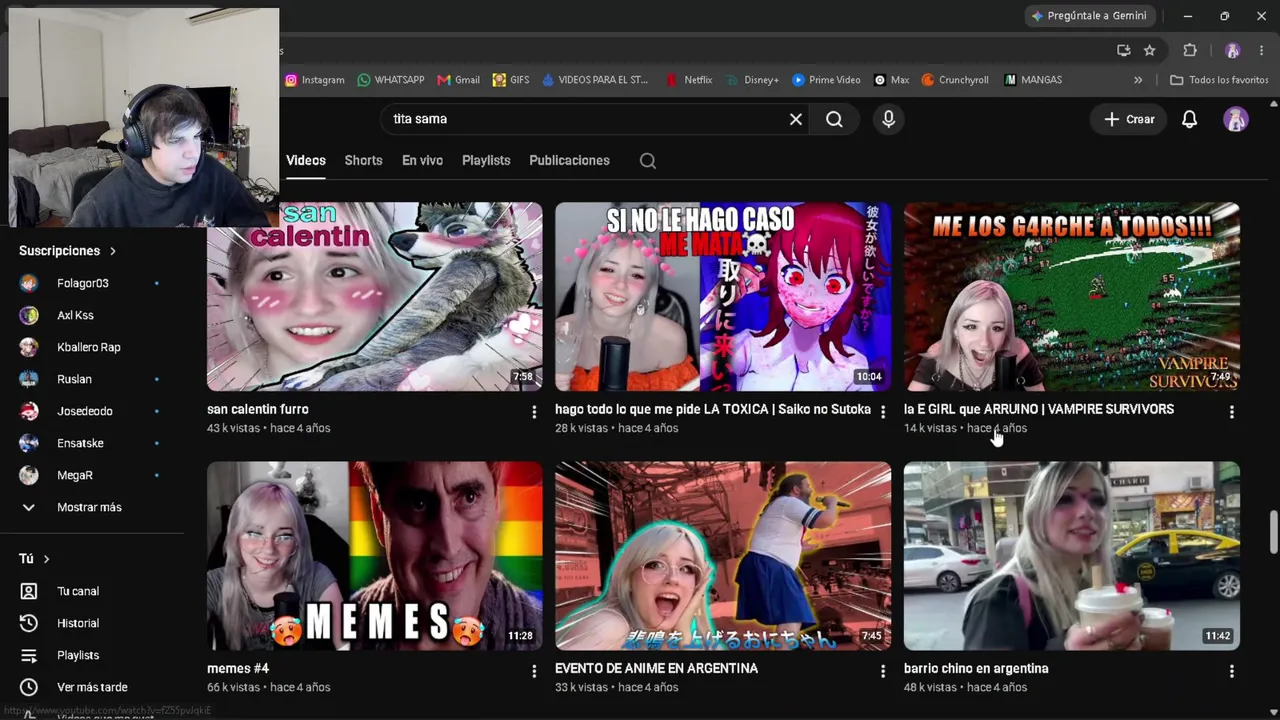Open options menu for 'memes #4'
Viewport: 1280px width, 720px height.
(x=534, y=670)
